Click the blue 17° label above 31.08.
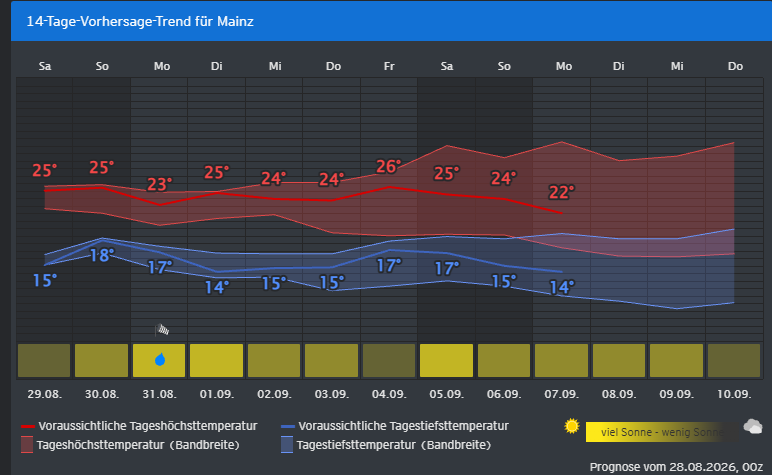 pos(160,267)
